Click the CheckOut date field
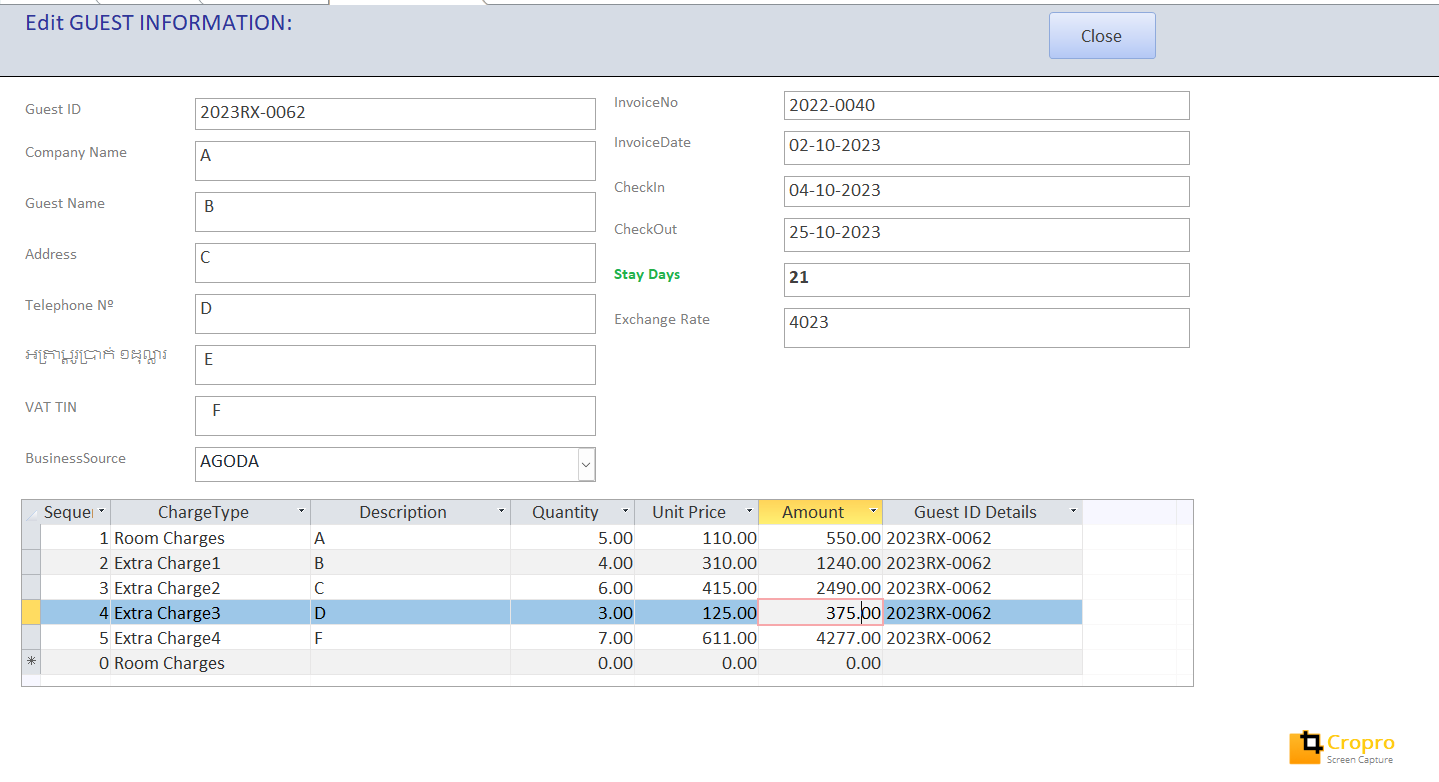The width and height of the screenshot is (1439, 782). (986, 234)
